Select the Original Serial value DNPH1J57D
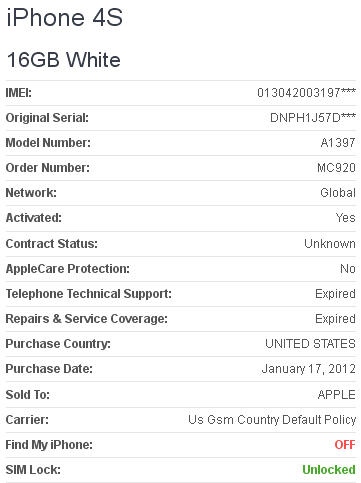The width and height of the screenshot is (361, 483). tap(313, 118)
